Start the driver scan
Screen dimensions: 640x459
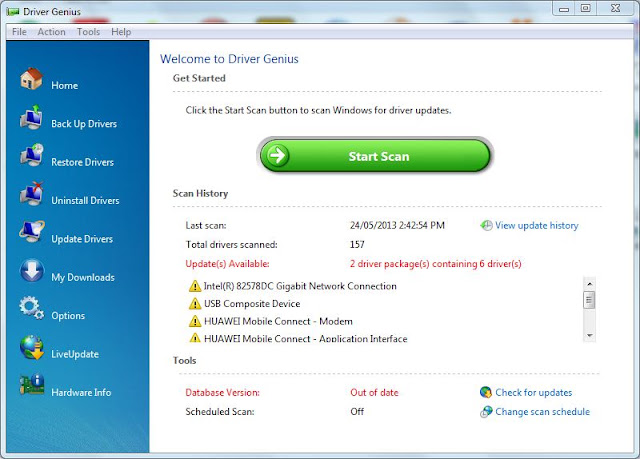click(375, 155)
